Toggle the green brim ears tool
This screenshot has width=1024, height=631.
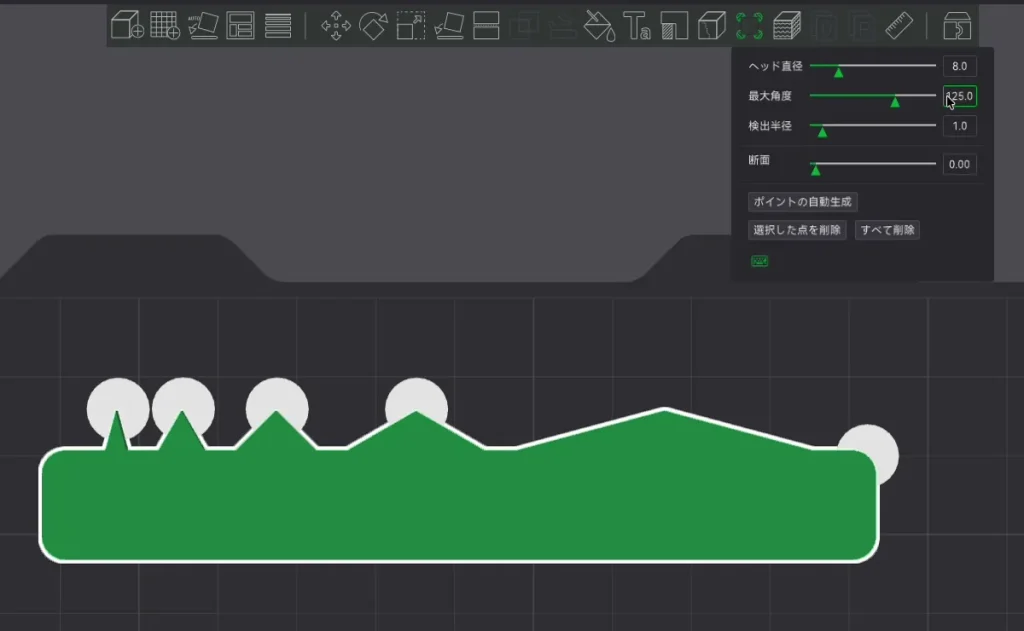(749, 25)
